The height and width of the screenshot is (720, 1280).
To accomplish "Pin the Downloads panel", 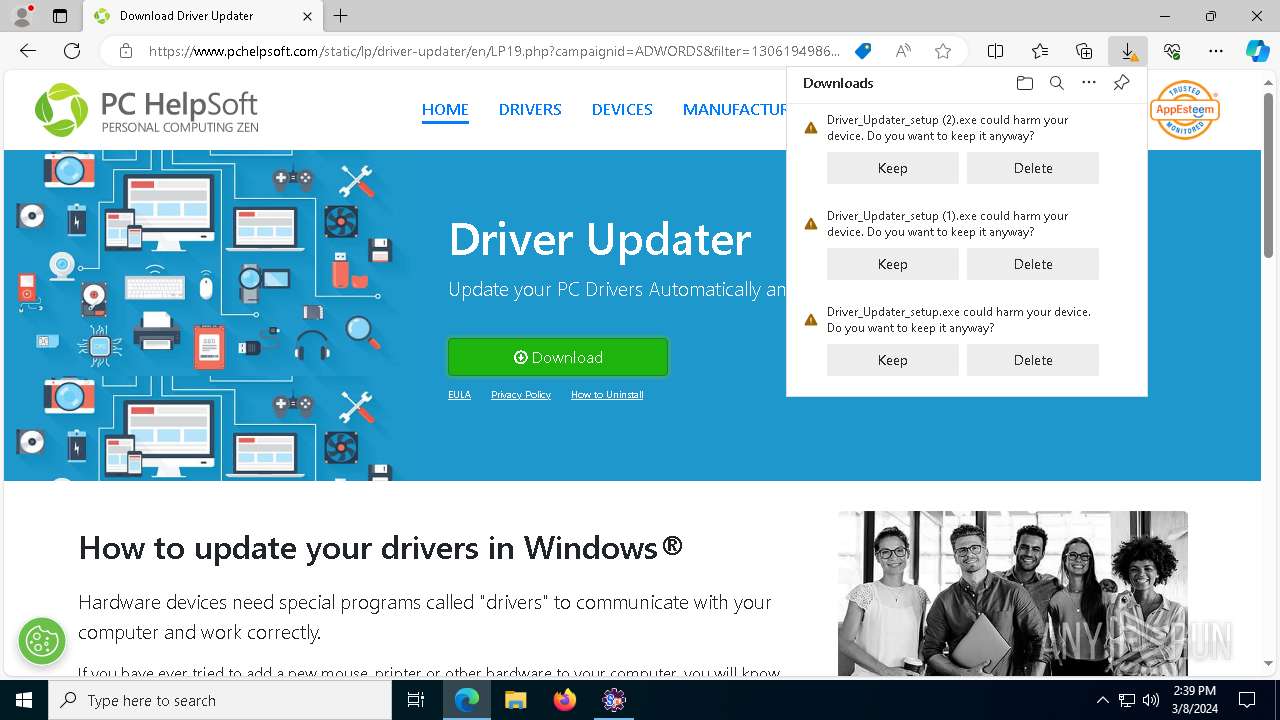I will pos(1121,83).
